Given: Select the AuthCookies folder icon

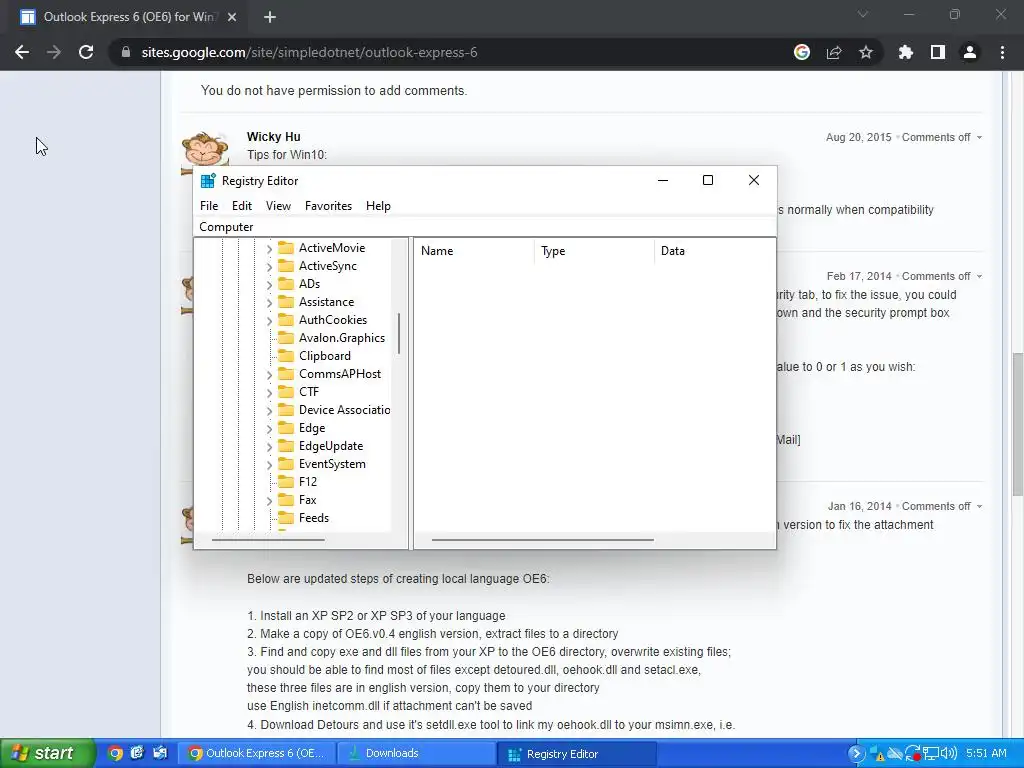Looking at the screenshot, I should 286,319.
